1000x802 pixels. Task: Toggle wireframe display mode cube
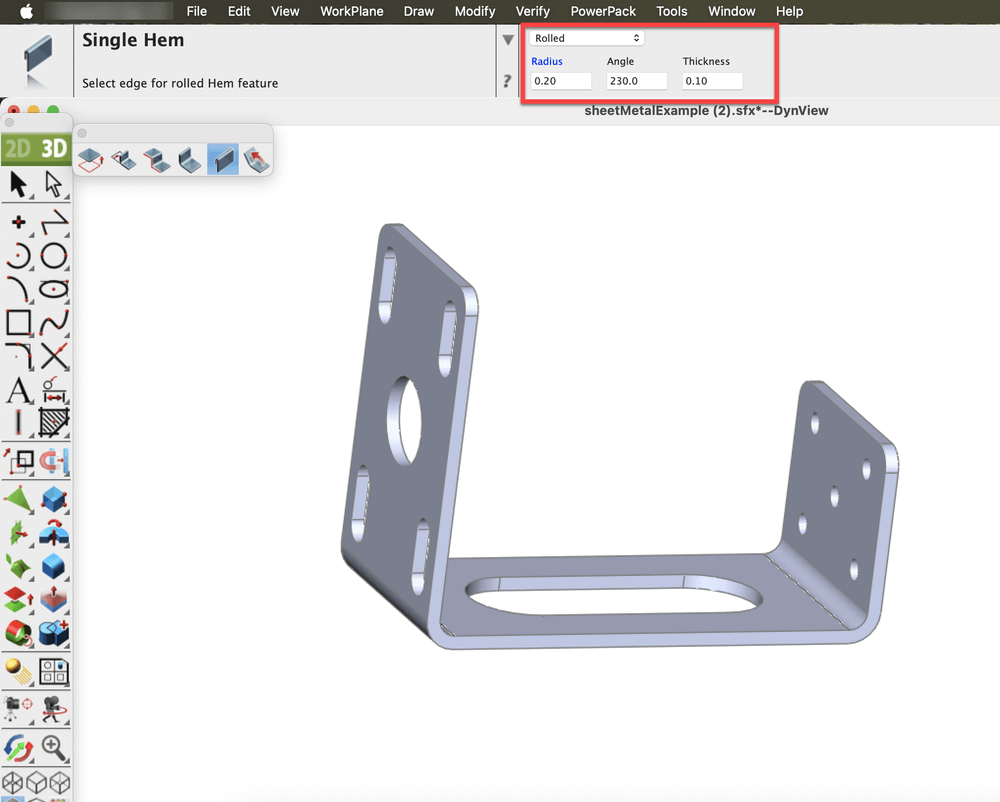(15, 783)
